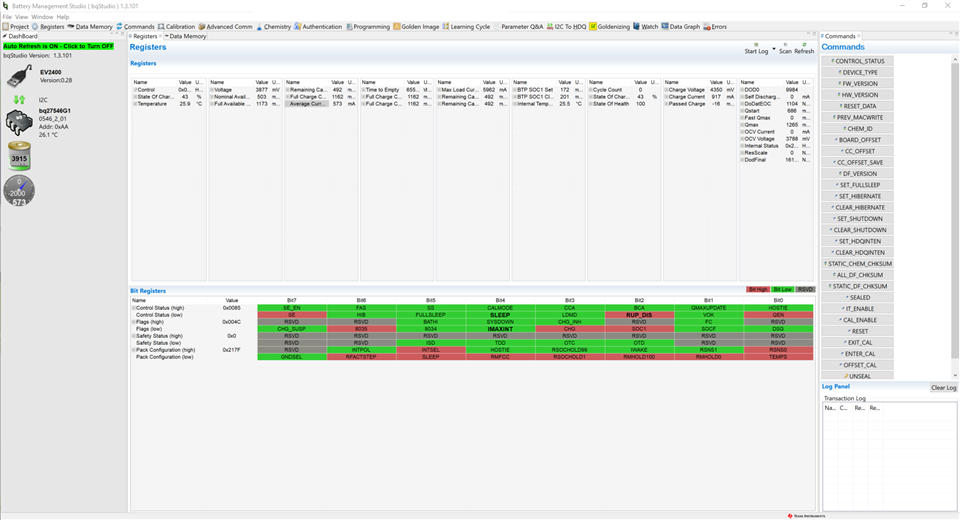Select the Commands panel tab
The image size is (960, 520).
[x=839, y=37]
